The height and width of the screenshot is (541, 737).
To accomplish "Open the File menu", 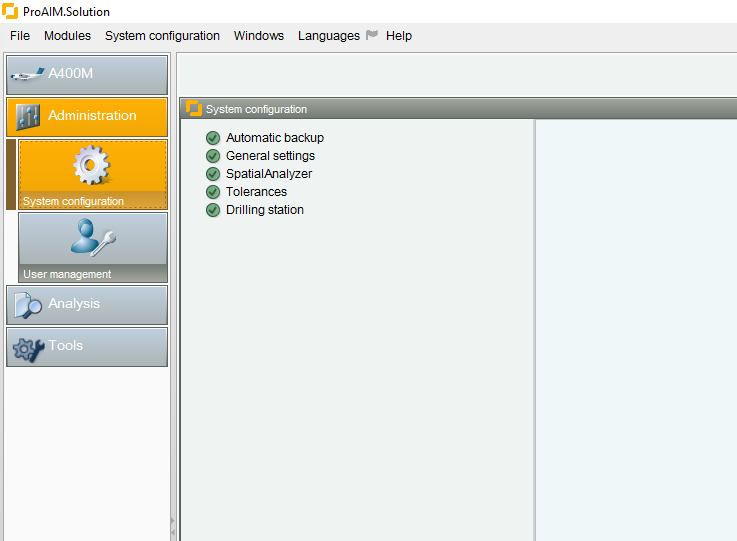I will [20, 36].
